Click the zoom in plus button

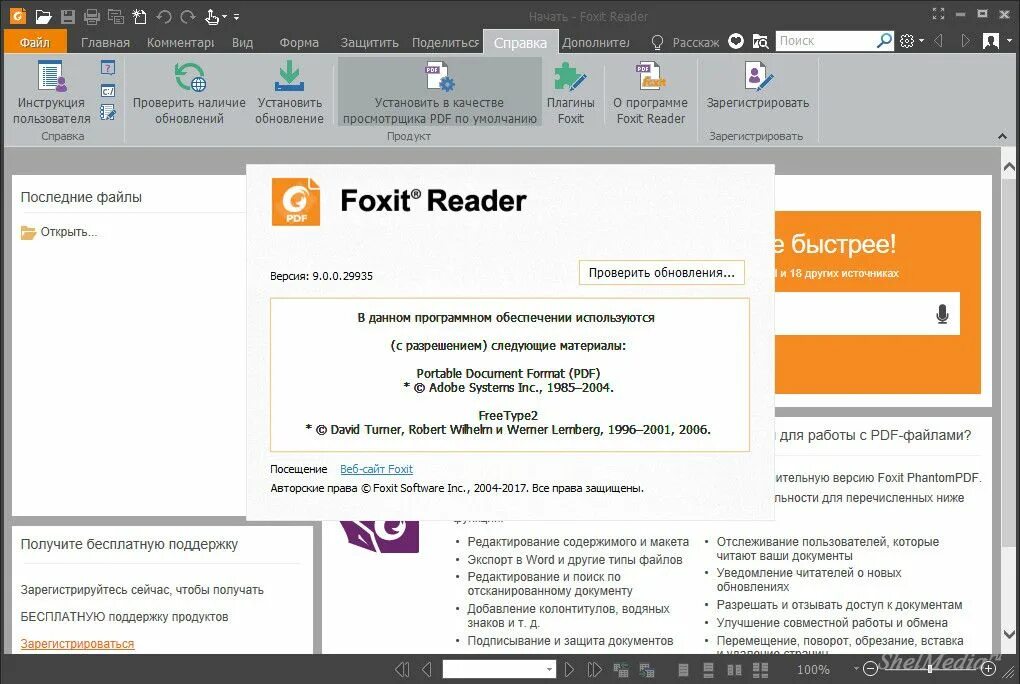(988, 668)
